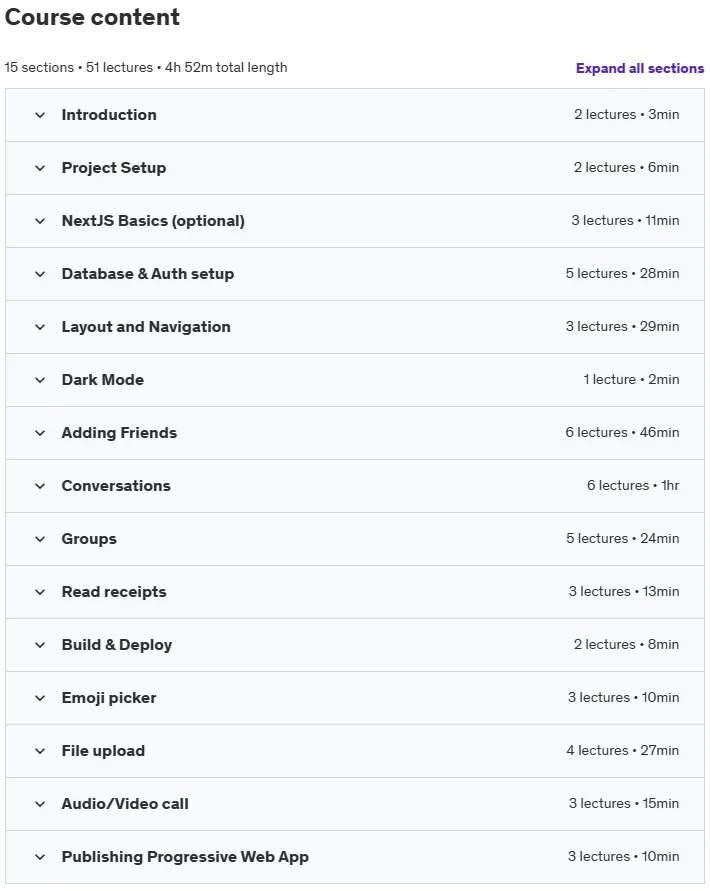710x891 pixels.
Task: Select the Read receipts section title
Action: [114, 592]
